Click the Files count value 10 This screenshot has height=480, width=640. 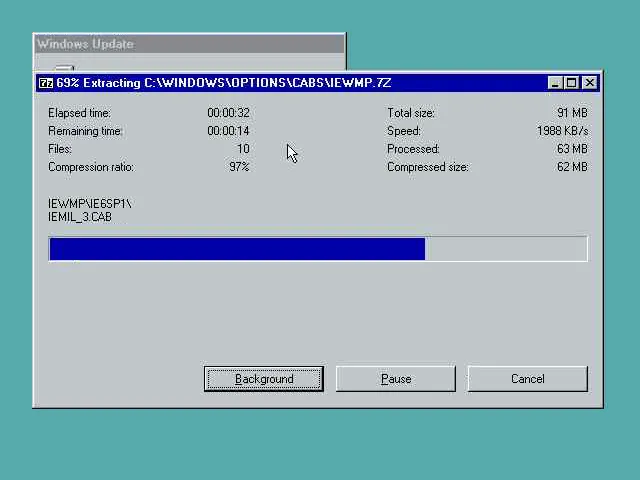243,149
